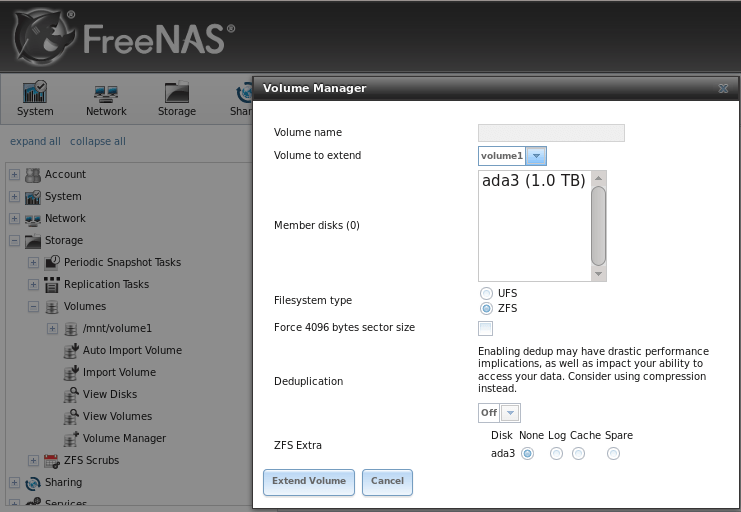Open Import Volume tree entry
Screen dimensions: 741x512
119,373
